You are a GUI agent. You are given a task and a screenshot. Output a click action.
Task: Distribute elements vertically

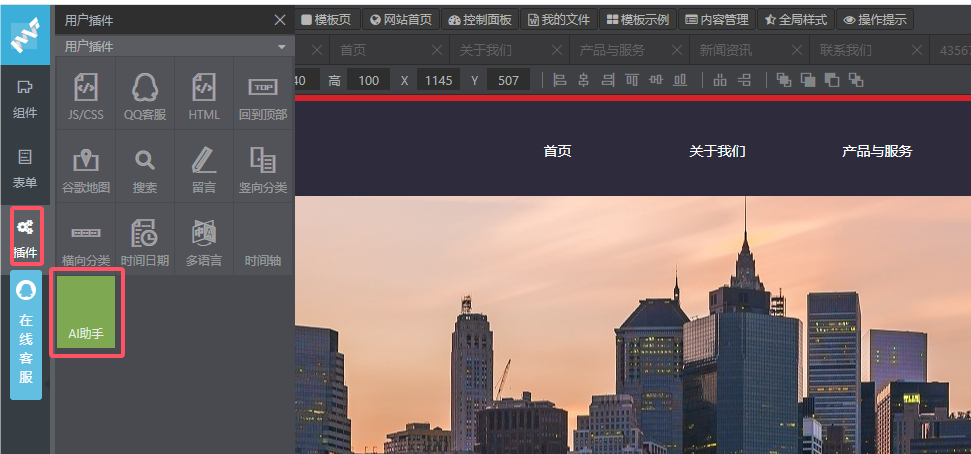point(744,80)
